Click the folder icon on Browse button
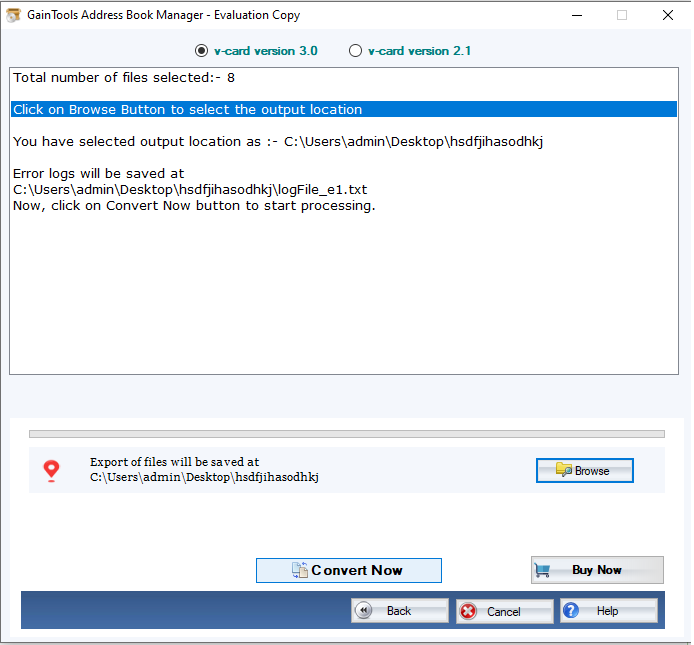 pos(564,469)
